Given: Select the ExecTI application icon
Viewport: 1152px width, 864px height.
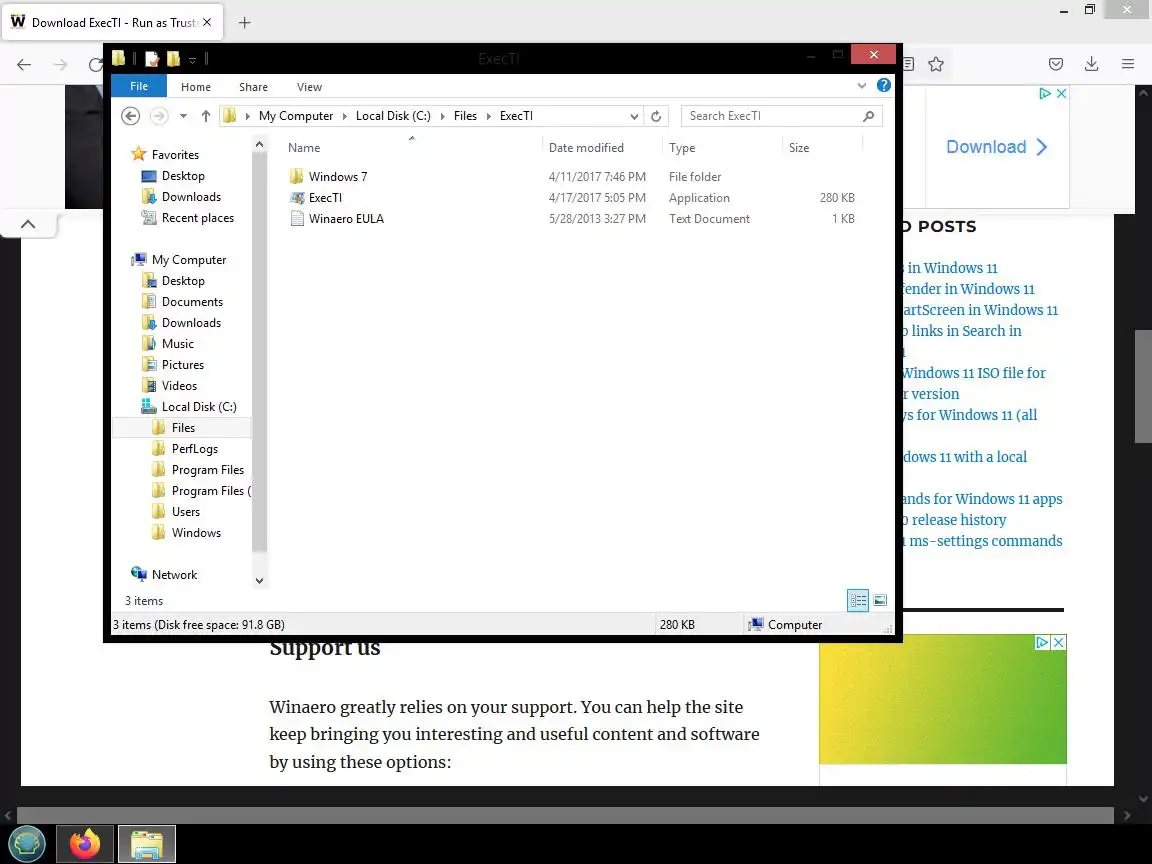Looking at the screenshot, I should (296, 198).
